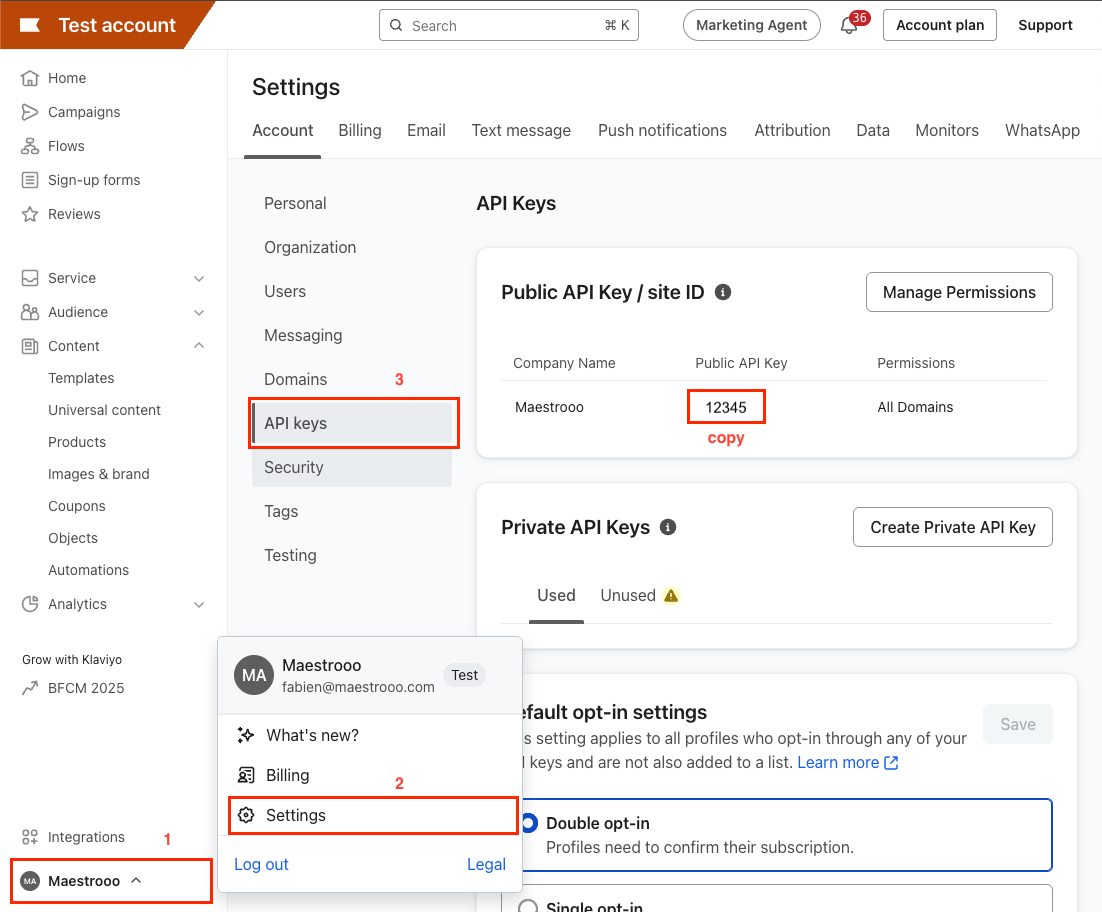The width and height of the screenshot is (1102, 912).
Task: Open the Attribution tab
Action: pyautogui.click(x=792, y=131)
